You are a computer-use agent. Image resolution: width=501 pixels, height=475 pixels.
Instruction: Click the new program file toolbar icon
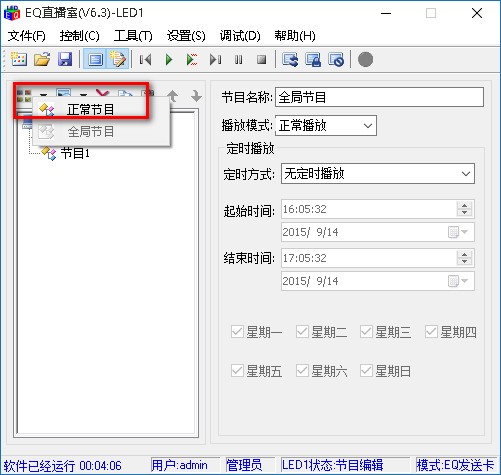(x=18, y=60)
